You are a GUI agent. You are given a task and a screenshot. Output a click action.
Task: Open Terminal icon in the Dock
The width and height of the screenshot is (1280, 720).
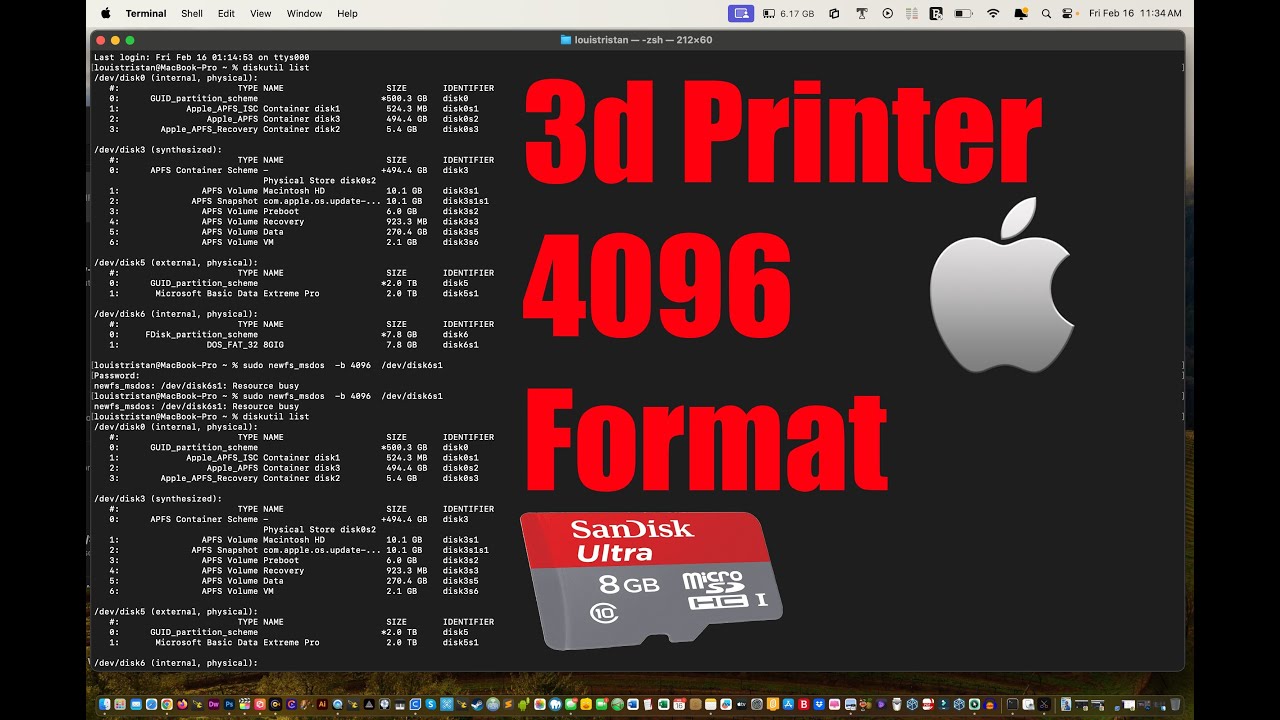(1012, 704)
